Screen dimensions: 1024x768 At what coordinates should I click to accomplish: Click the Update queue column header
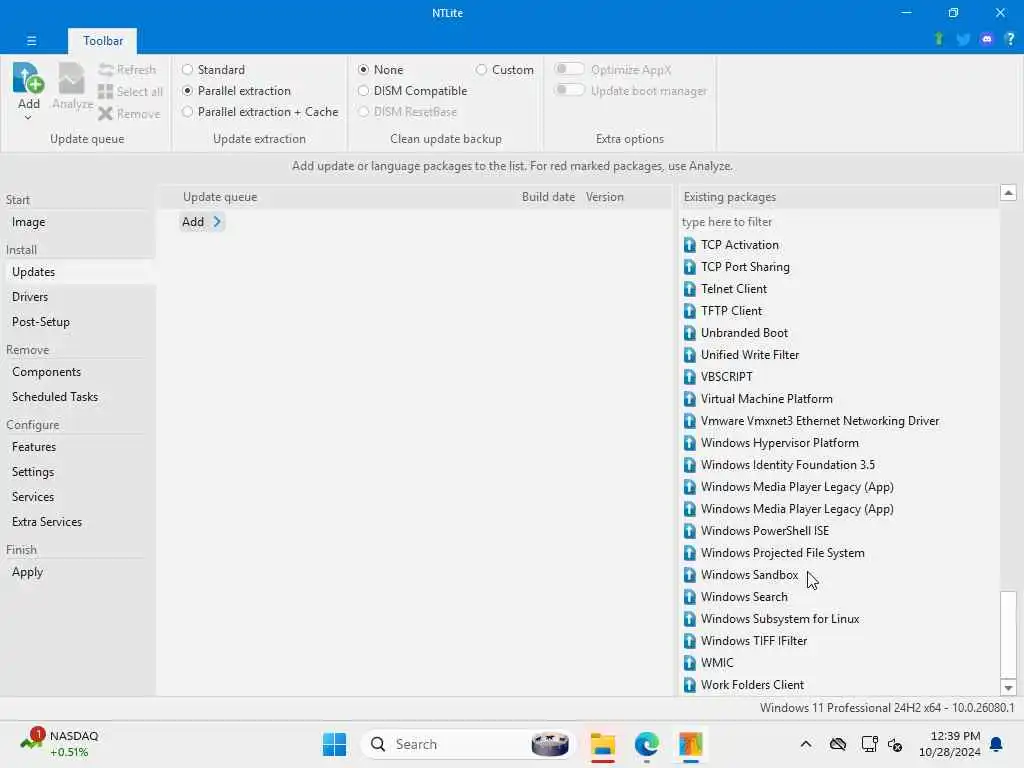[x=220, y=197]
